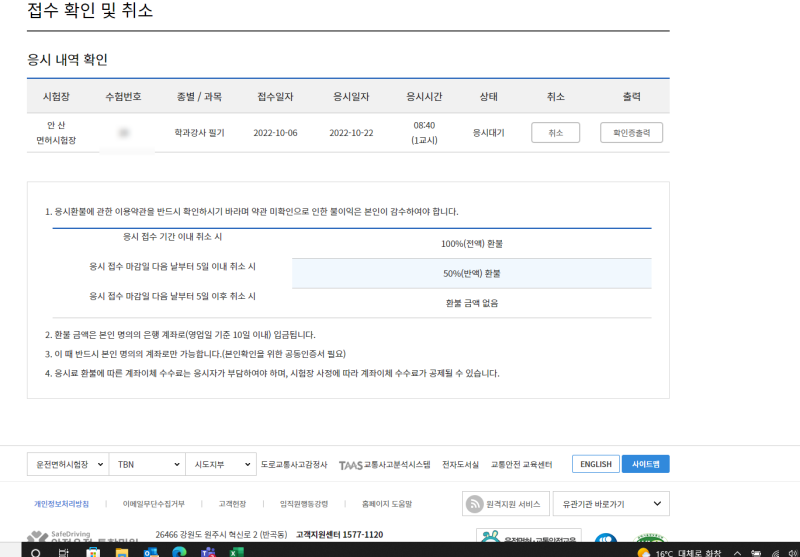This screenshot has width=800, height=557.
Task: Open the 교통안전 교육센터 link
Action: click(x=521, y=465)
